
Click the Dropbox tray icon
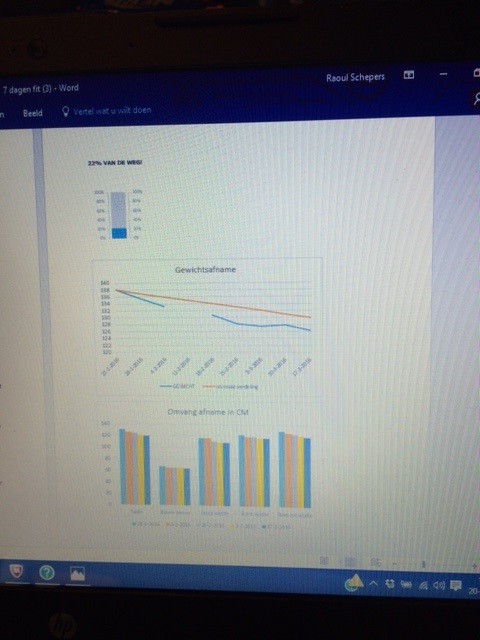pyautogui.click(x=389, y=584)
